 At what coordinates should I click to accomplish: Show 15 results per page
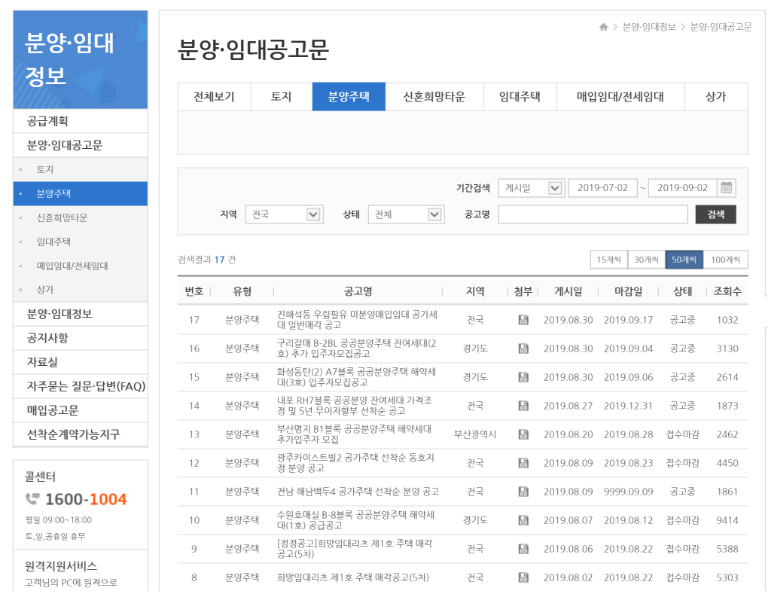[609, 260]
